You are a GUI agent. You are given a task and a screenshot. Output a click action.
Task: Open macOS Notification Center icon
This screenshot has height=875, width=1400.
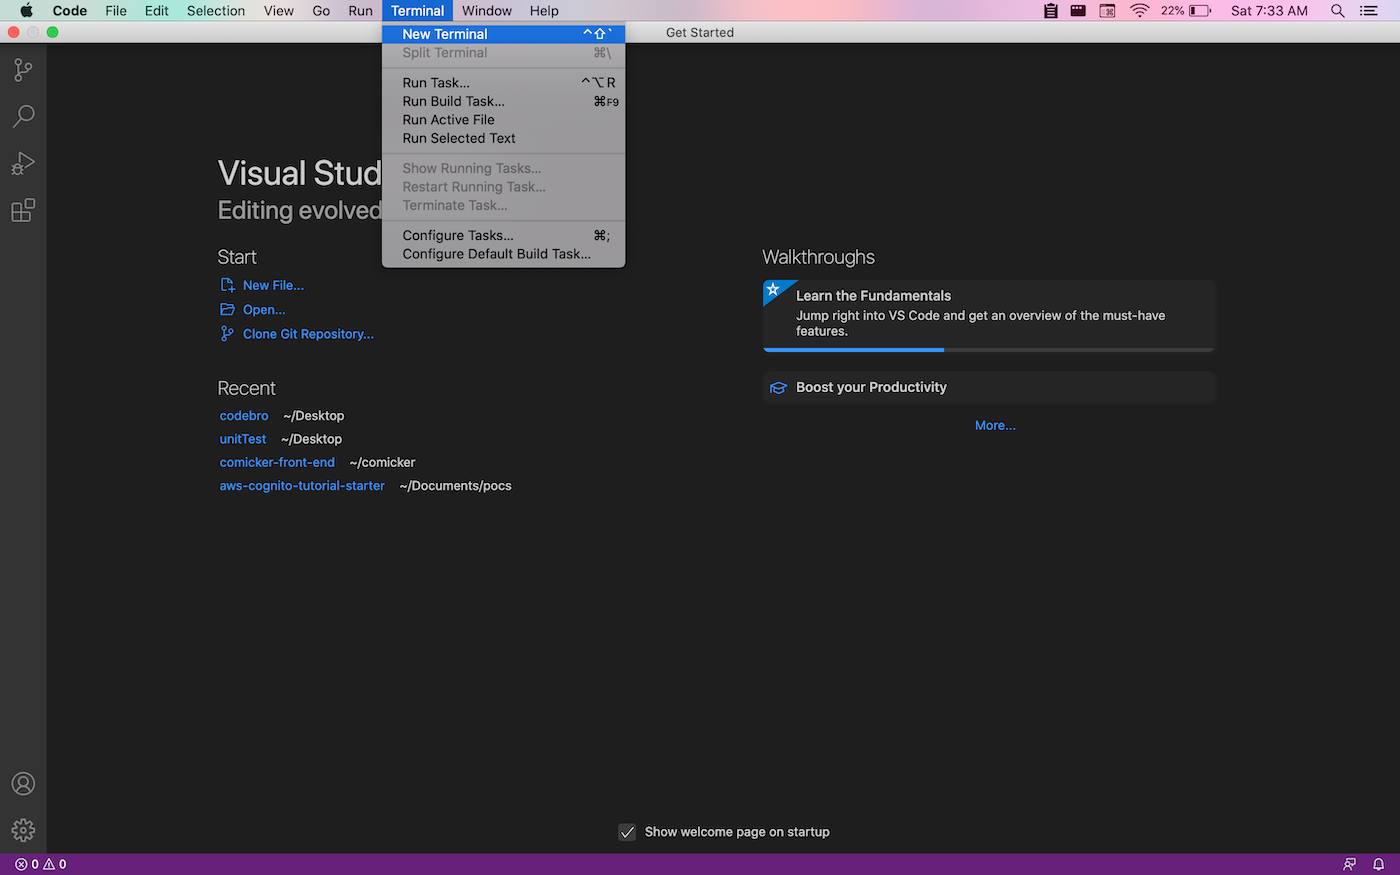point(1369,11)
